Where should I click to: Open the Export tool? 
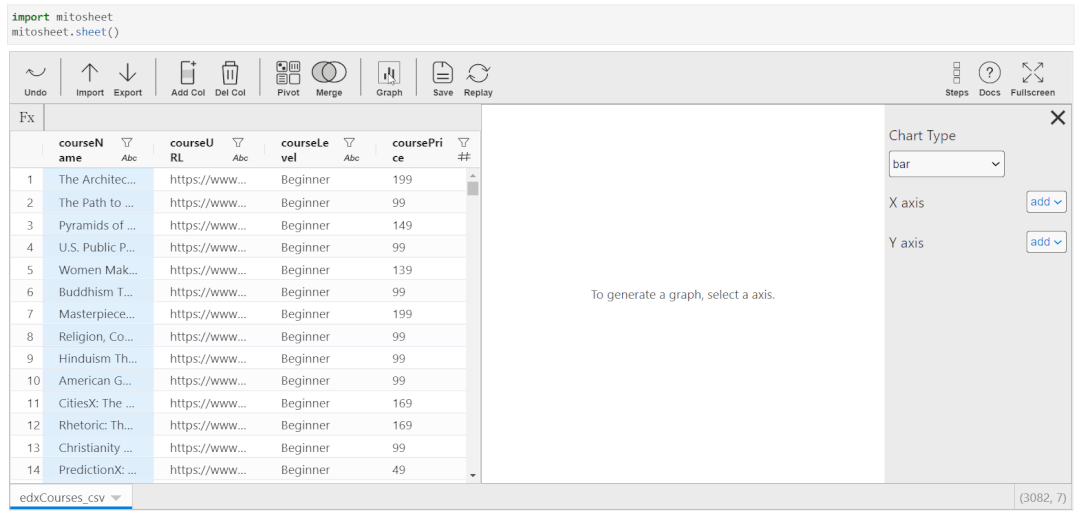click(128, 78)
